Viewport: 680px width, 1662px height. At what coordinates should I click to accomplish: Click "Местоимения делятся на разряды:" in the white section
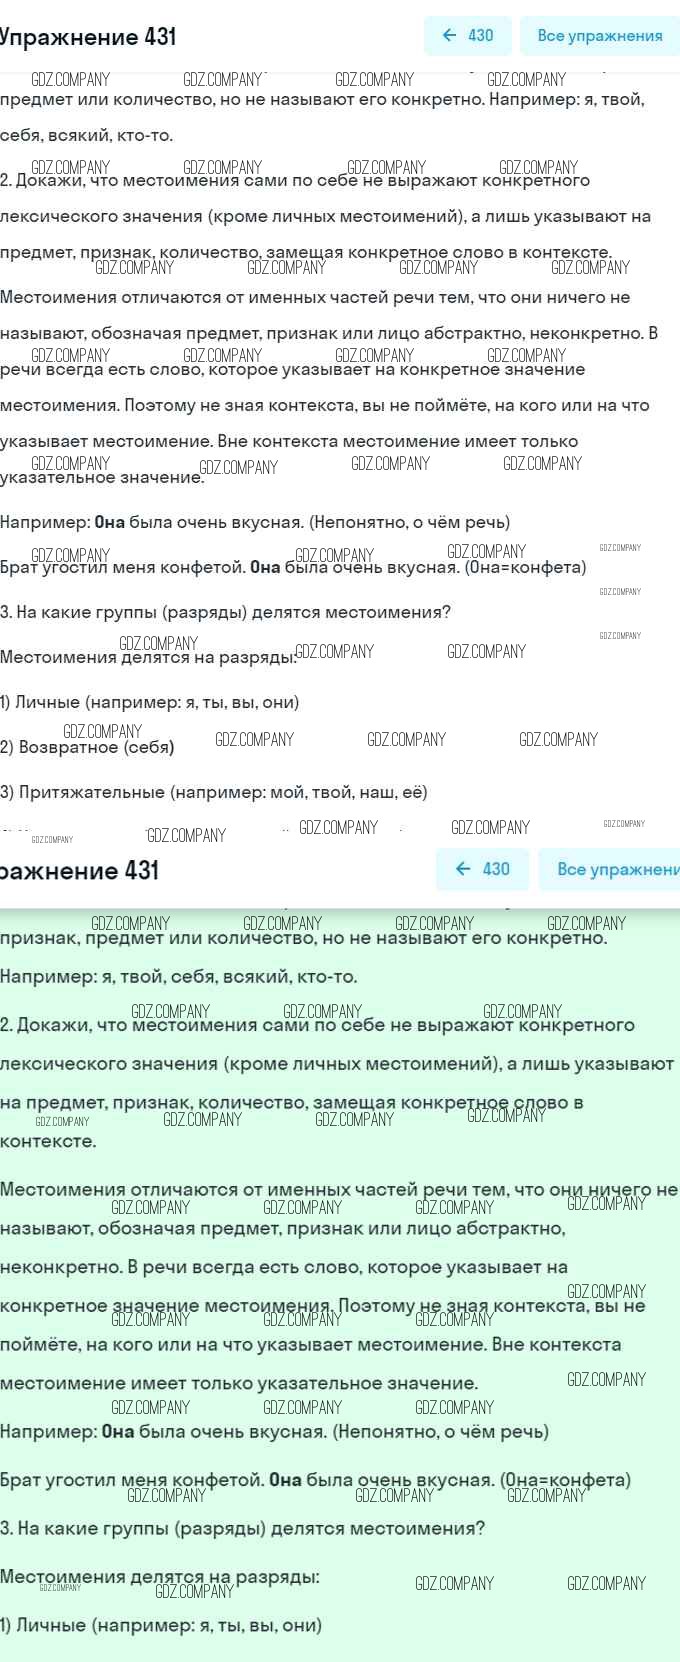[148, 657]
